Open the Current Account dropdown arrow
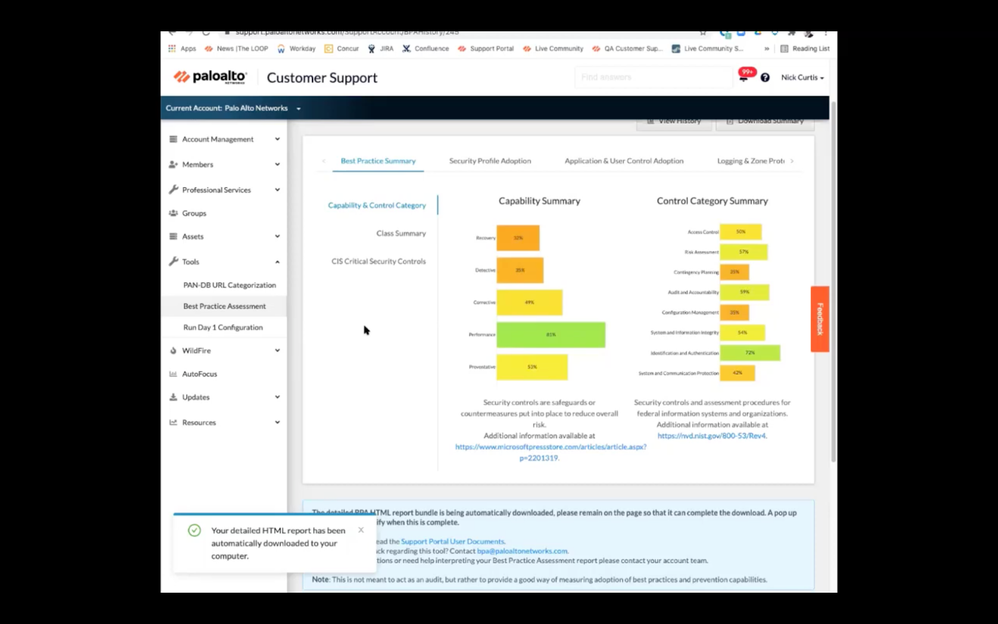998x624 pixels. click(x=299, y=108)
